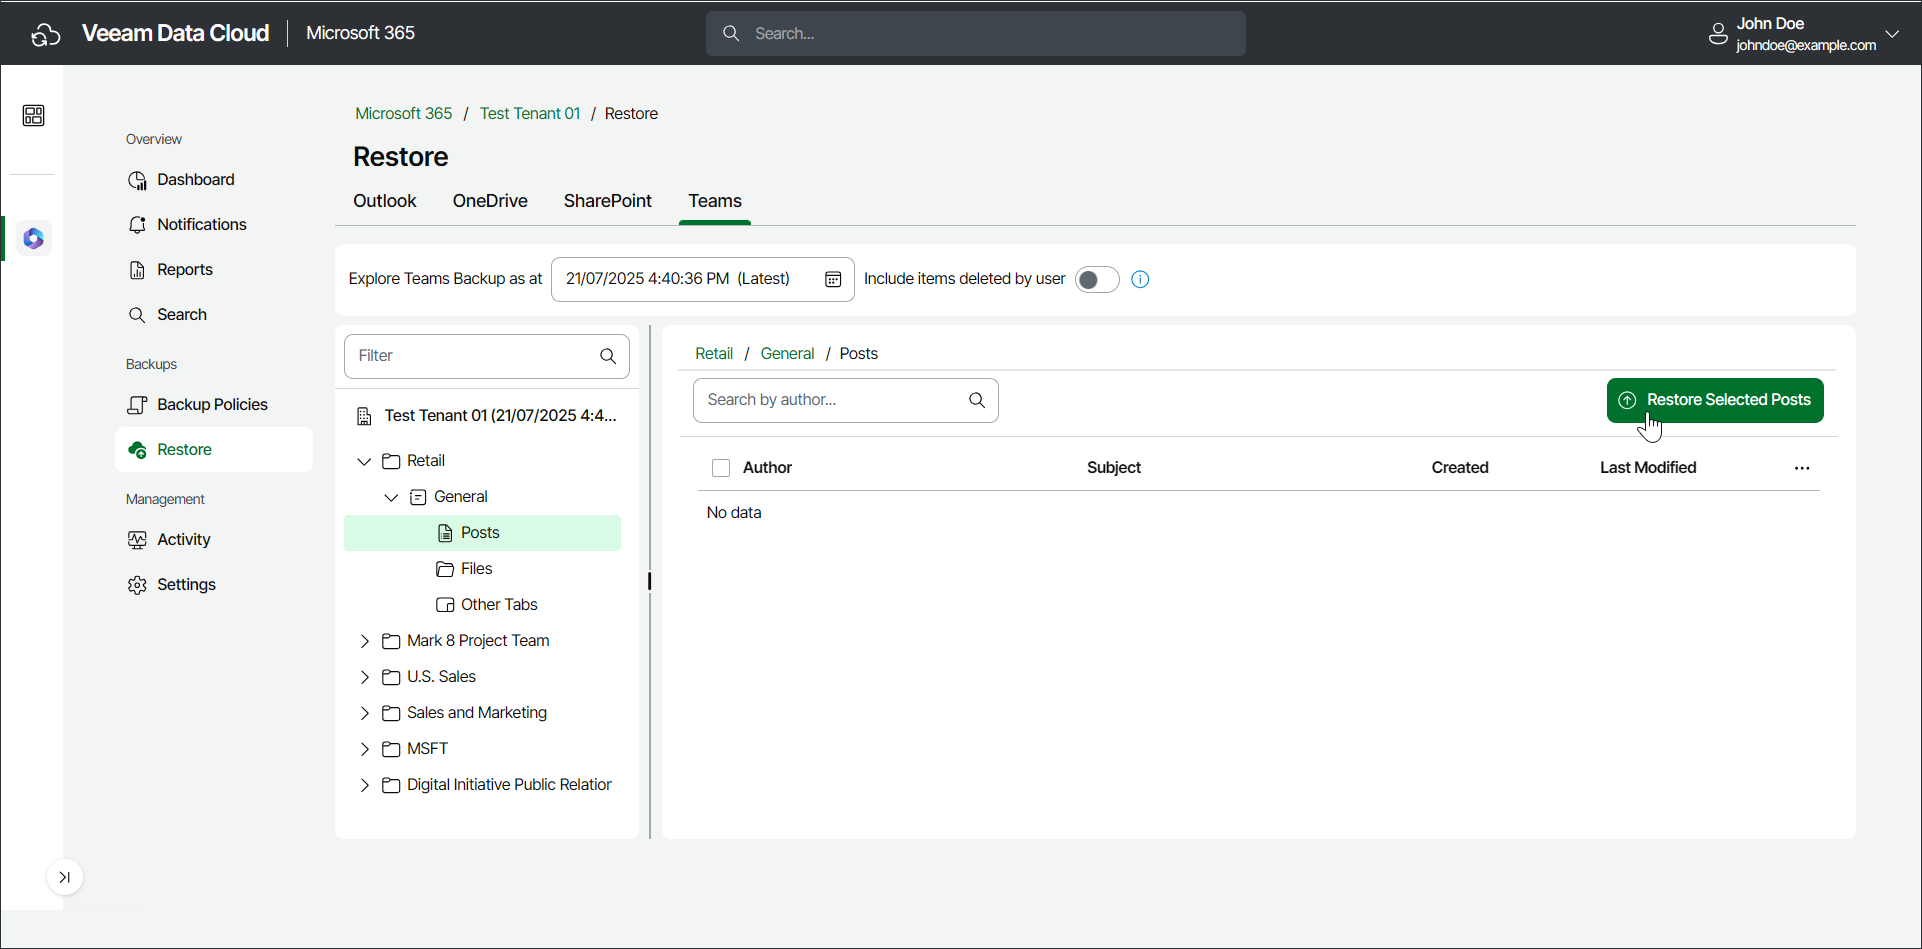This screenshot has height=949, width=1922.
Task: Click the Notifications bell icon
Action: [137, 225]
